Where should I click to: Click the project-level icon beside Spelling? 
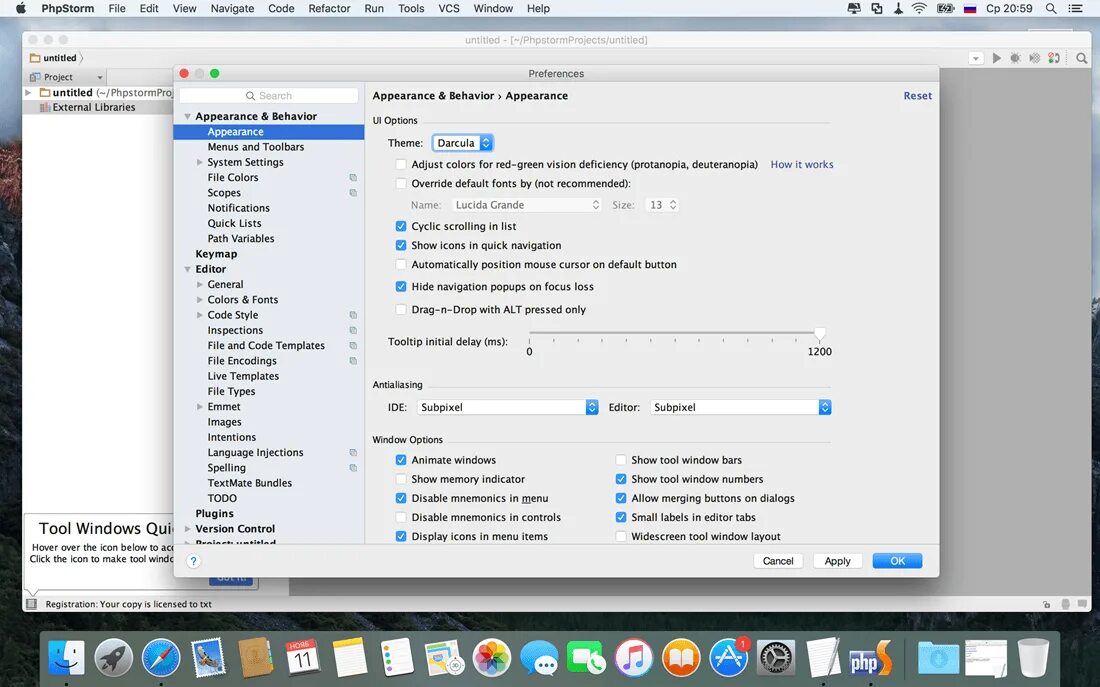(x=353, y=468)
